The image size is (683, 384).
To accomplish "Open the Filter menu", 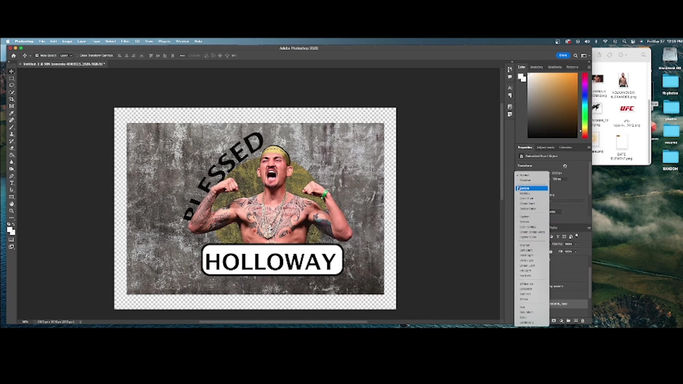I will coord(125,41).
